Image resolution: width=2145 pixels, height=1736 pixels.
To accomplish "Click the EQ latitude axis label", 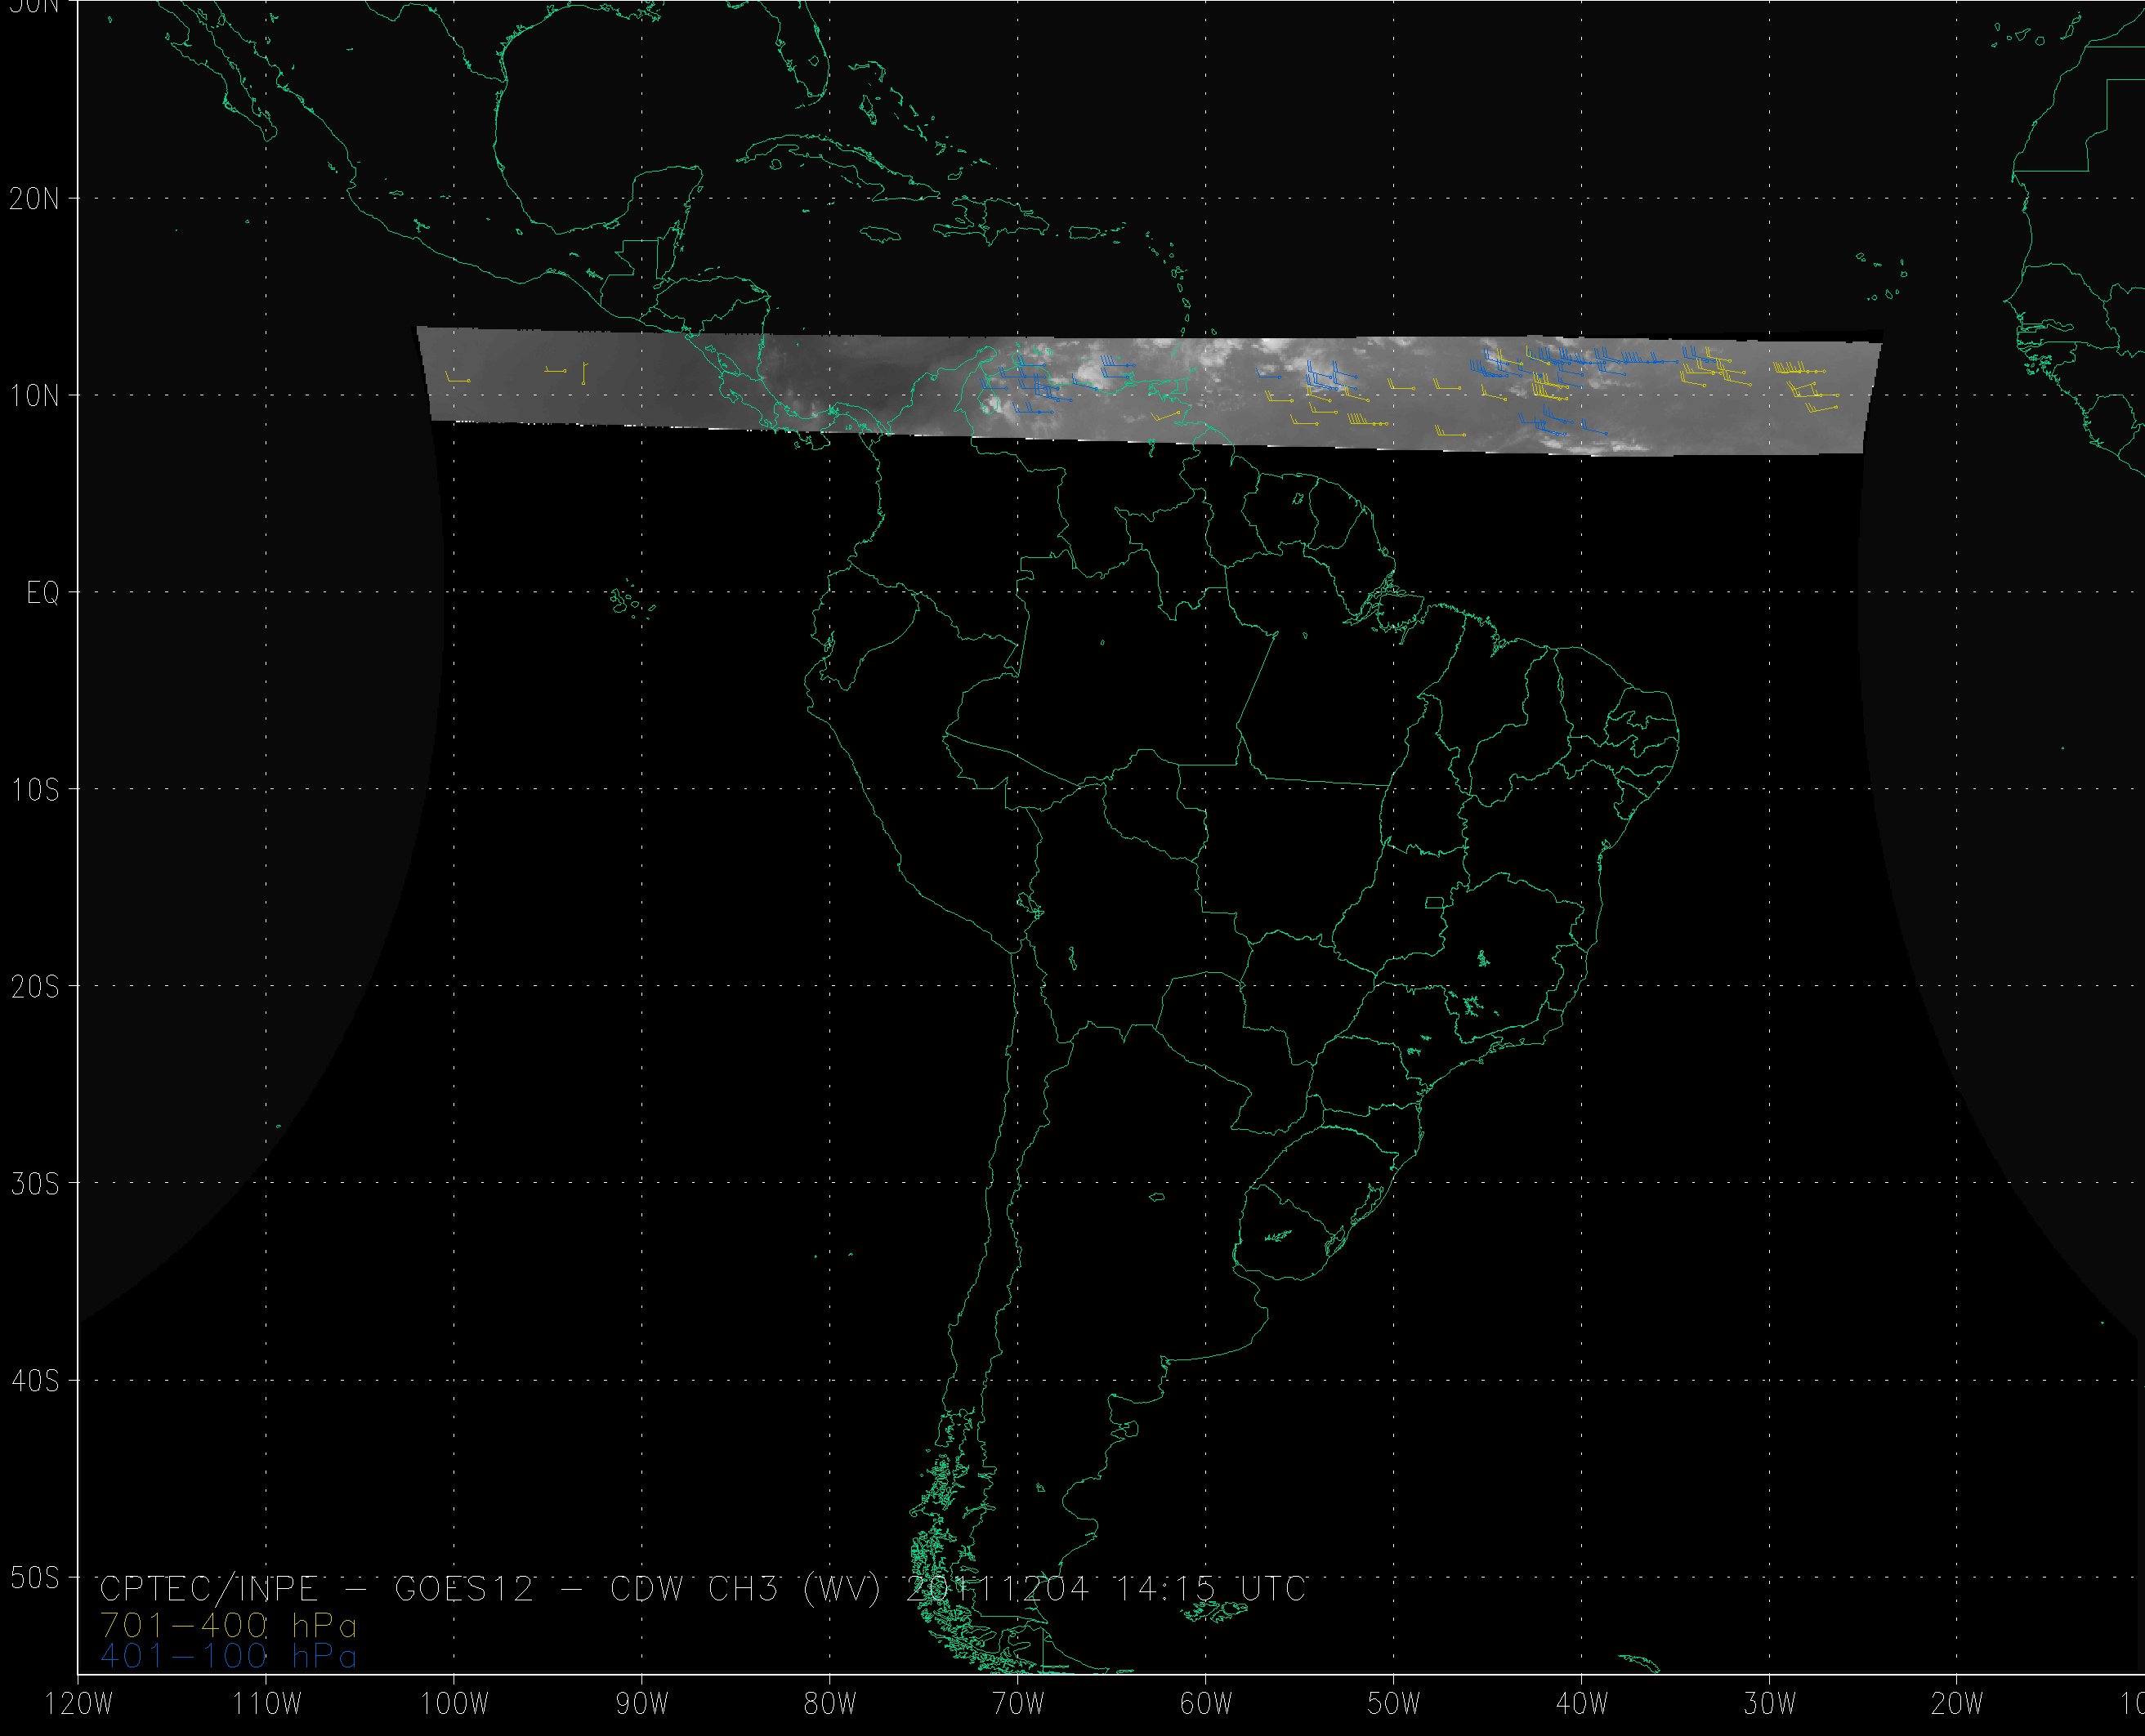I will click(43, 594).
